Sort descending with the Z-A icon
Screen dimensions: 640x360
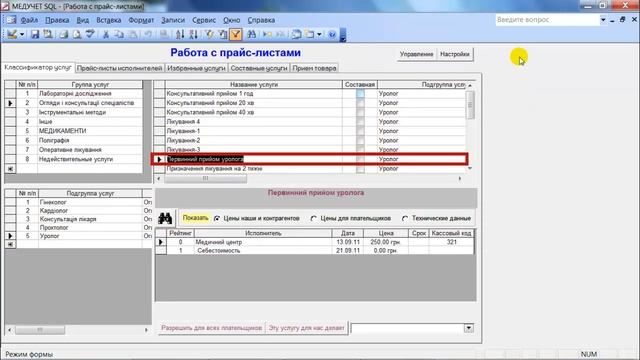(x=194, y=35)
